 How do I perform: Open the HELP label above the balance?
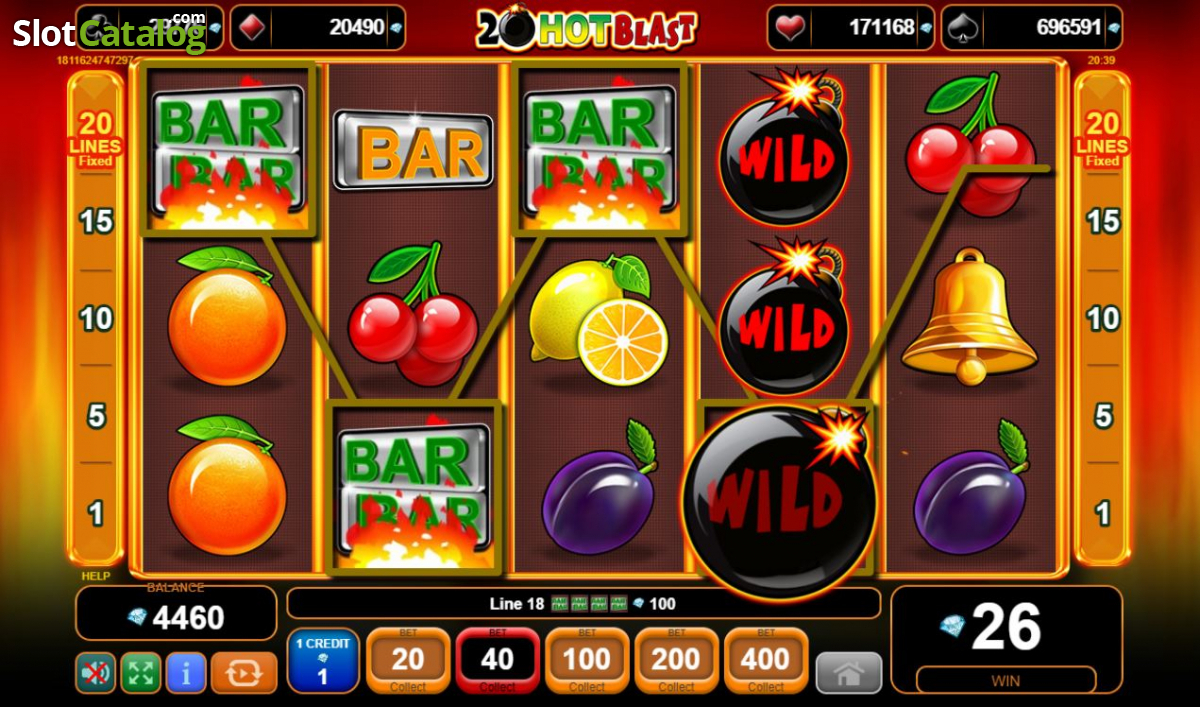tap(97, 576)
